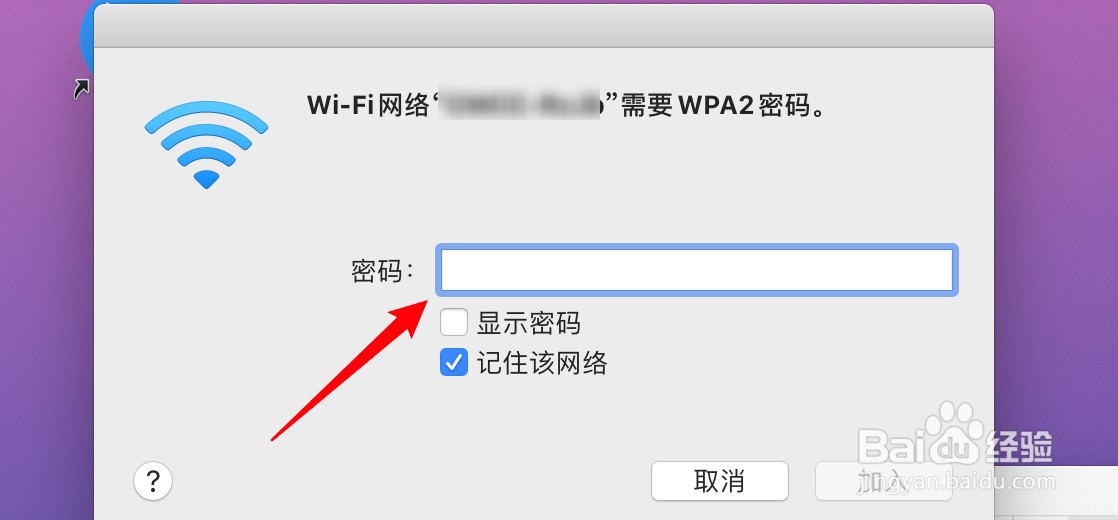Click the 显示密码 label text
Screen dimensions: 1118x520
[x=528, y=323]
